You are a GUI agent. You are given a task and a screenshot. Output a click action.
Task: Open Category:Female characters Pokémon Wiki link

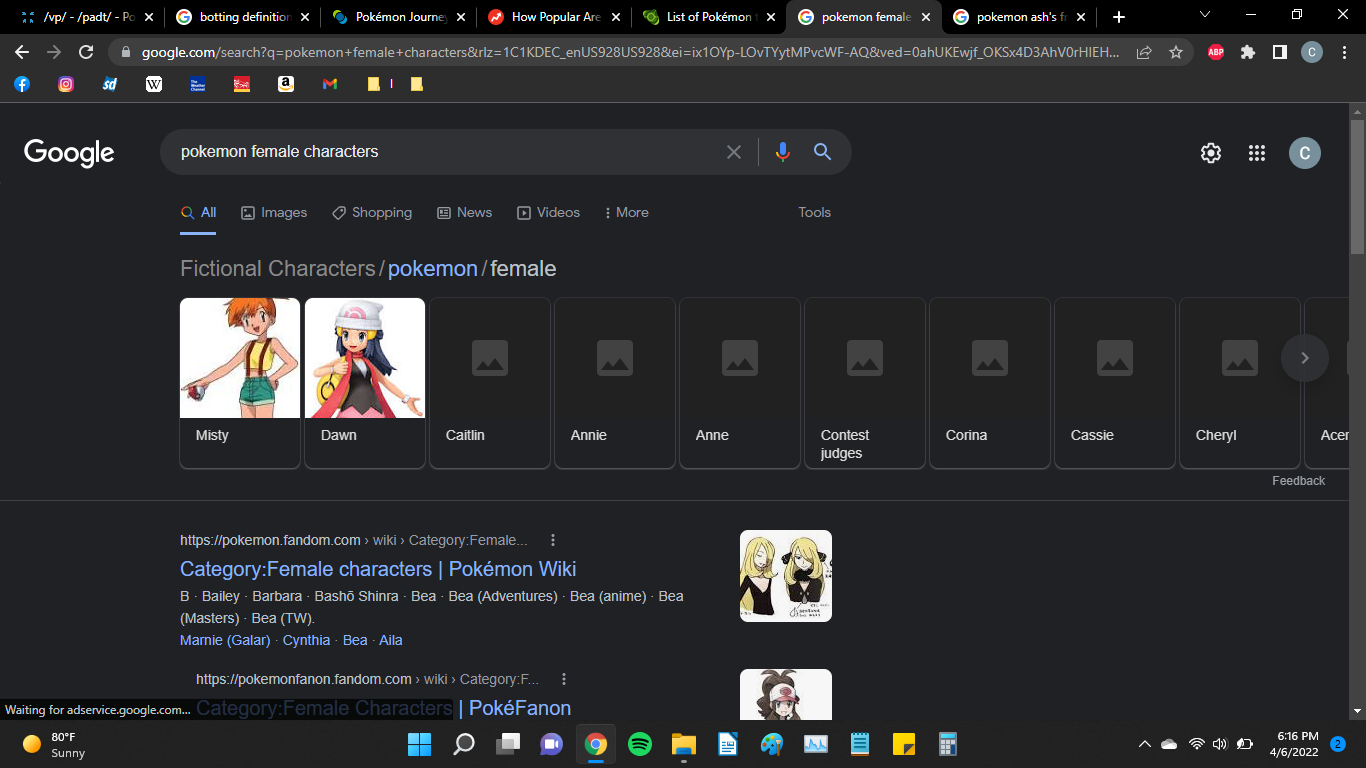click(x=378, y=569)
